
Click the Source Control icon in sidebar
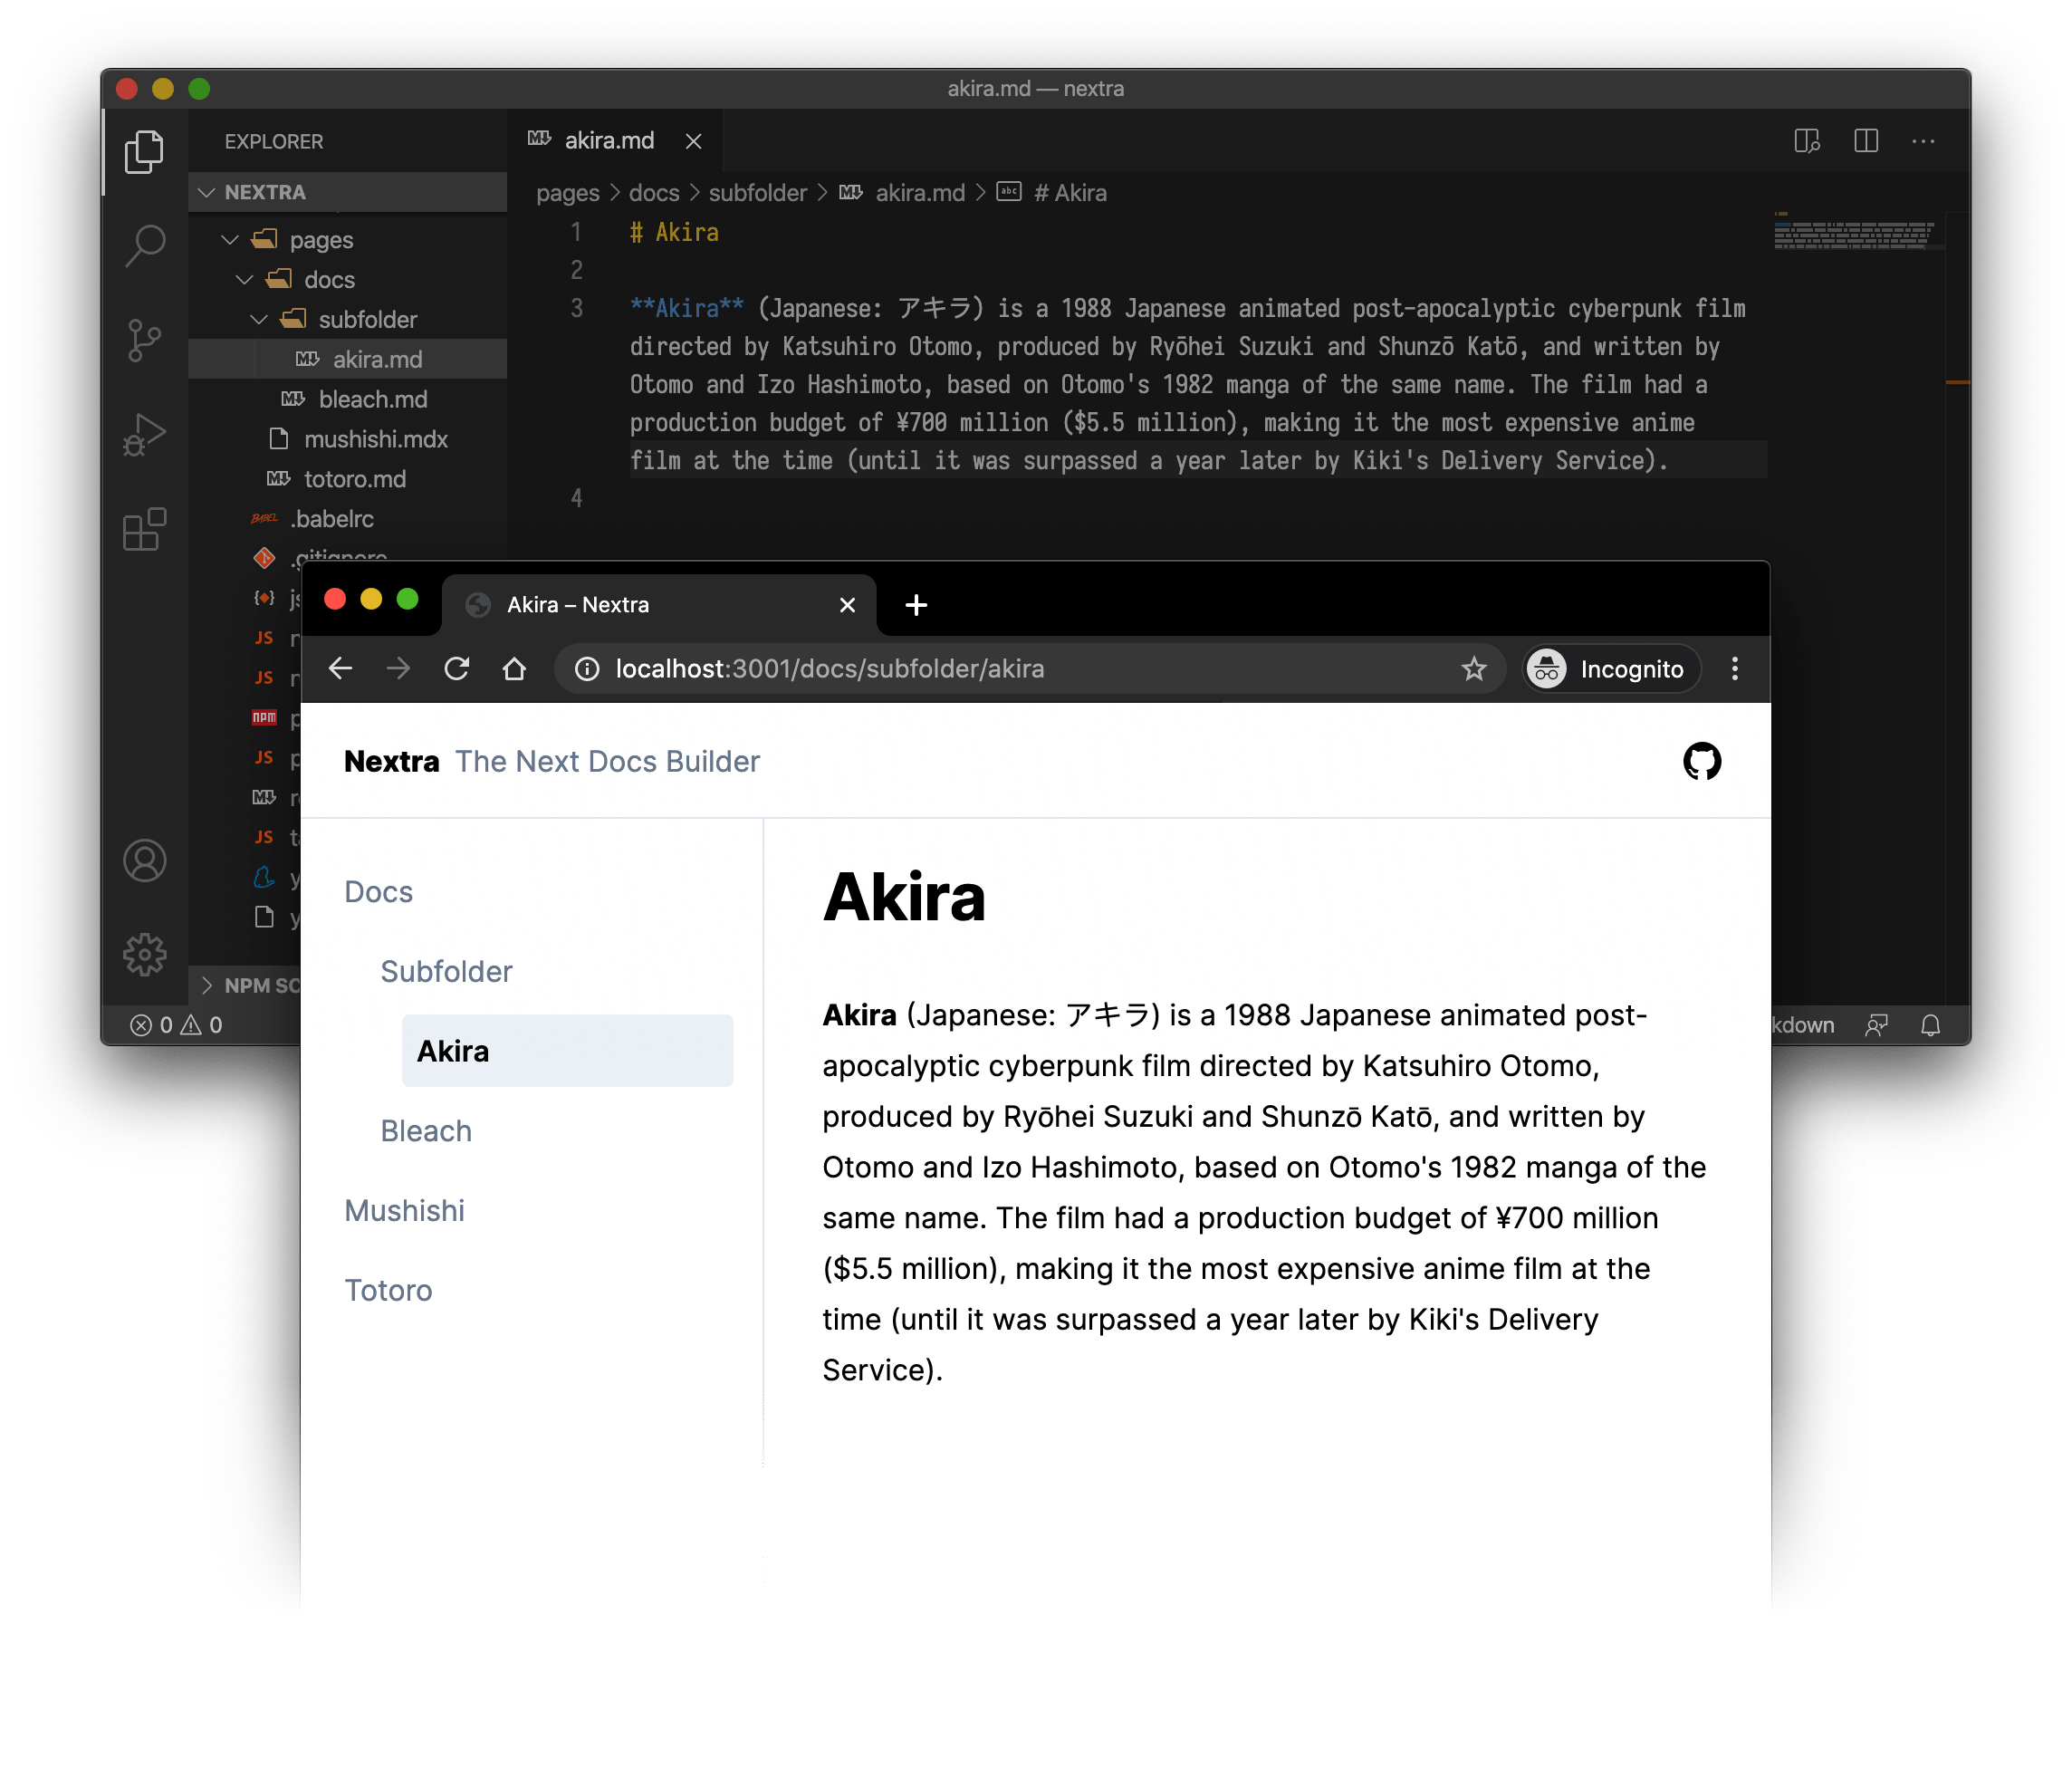pos(146,336)
